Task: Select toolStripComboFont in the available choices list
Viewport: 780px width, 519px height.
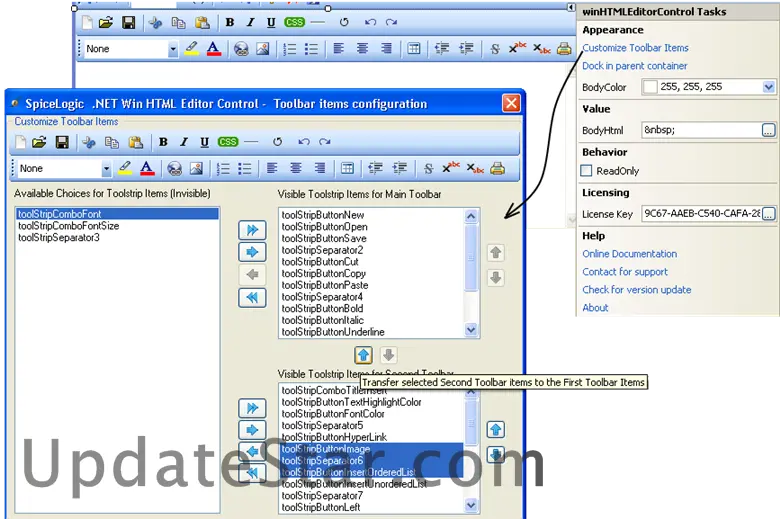Action: coord(117,214)
